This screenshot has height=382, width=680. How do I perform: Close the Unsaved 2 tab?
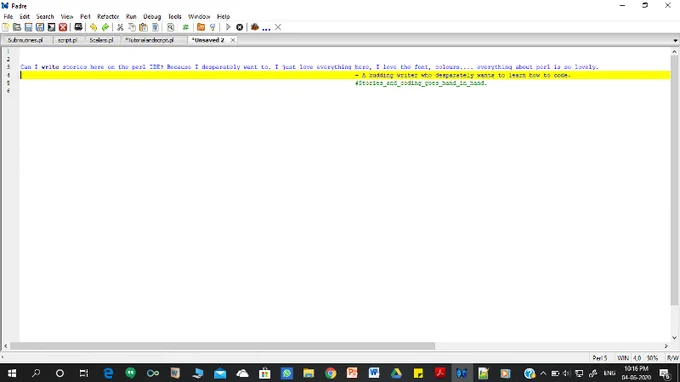[x=232, y=40]
